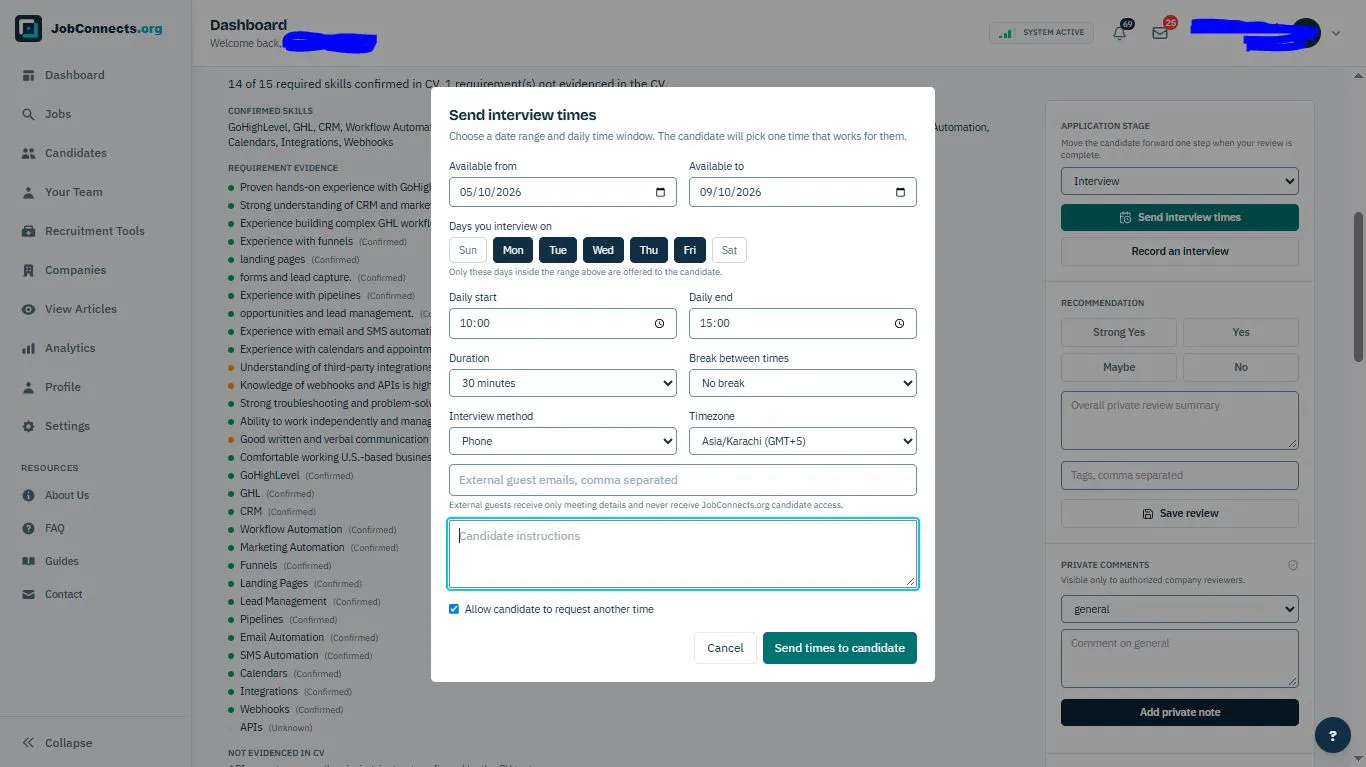Click clock icon in Daily end field
Screen dimensions: 1366x767
(x=900, y=323)
